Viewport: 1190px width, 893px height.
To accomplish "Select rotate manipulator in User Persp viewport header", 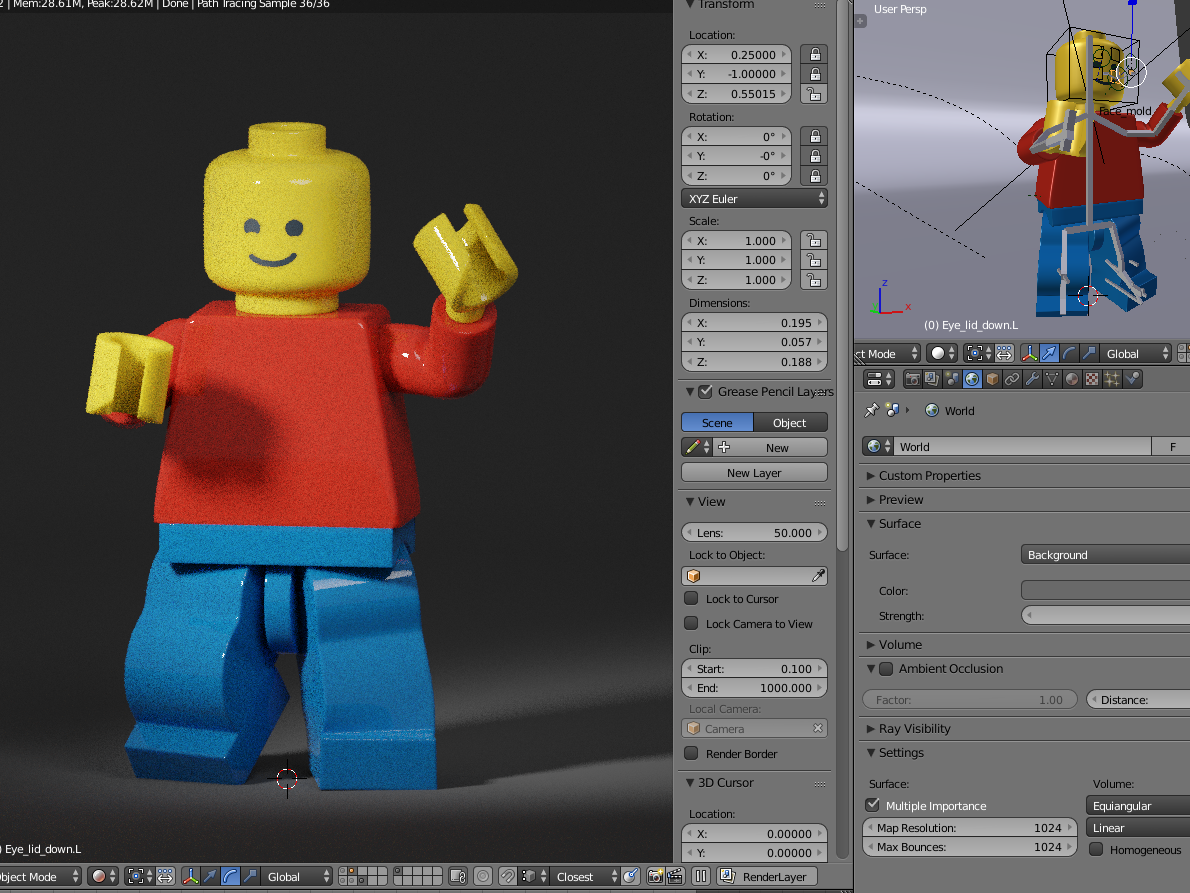I will coord(1069,353).
